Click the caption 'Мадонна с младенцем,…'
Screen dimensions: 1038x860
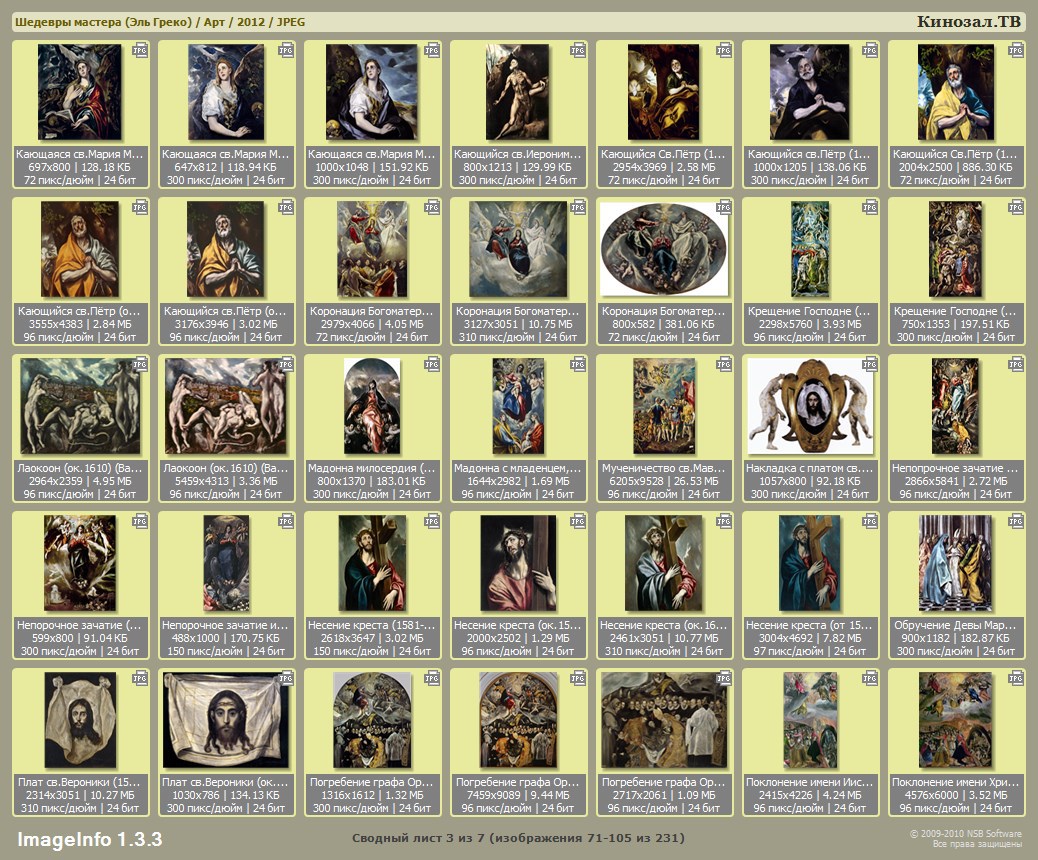click(518, 468)
